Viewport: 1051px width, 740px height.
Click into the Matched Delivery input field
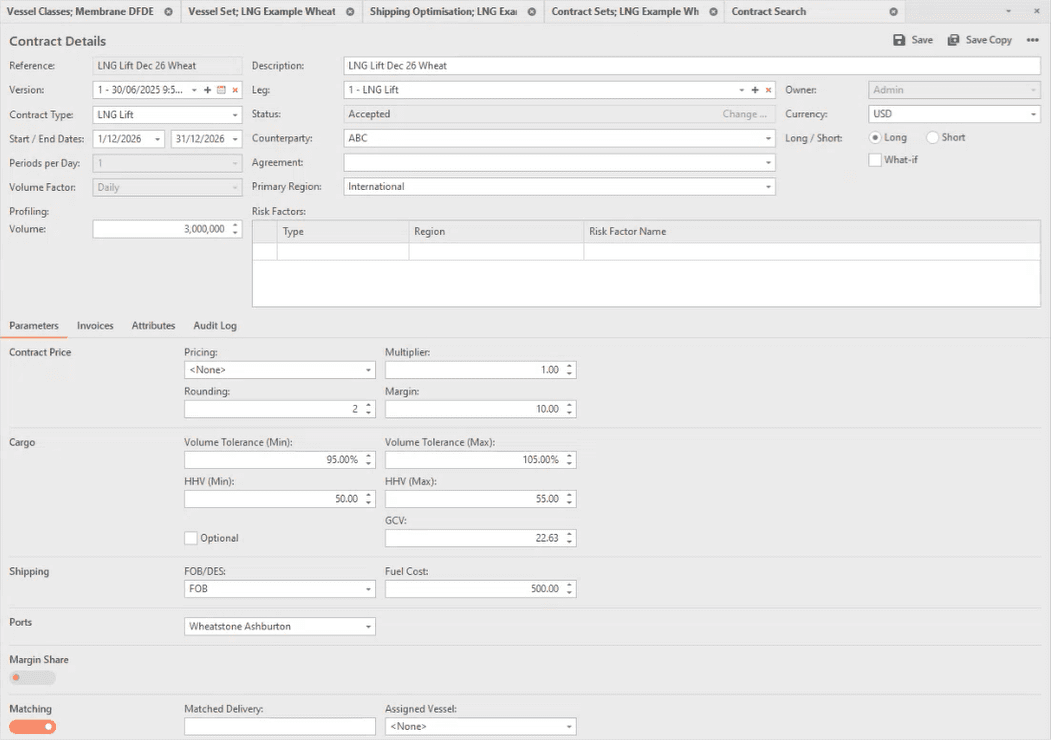(x=279, y=727)
